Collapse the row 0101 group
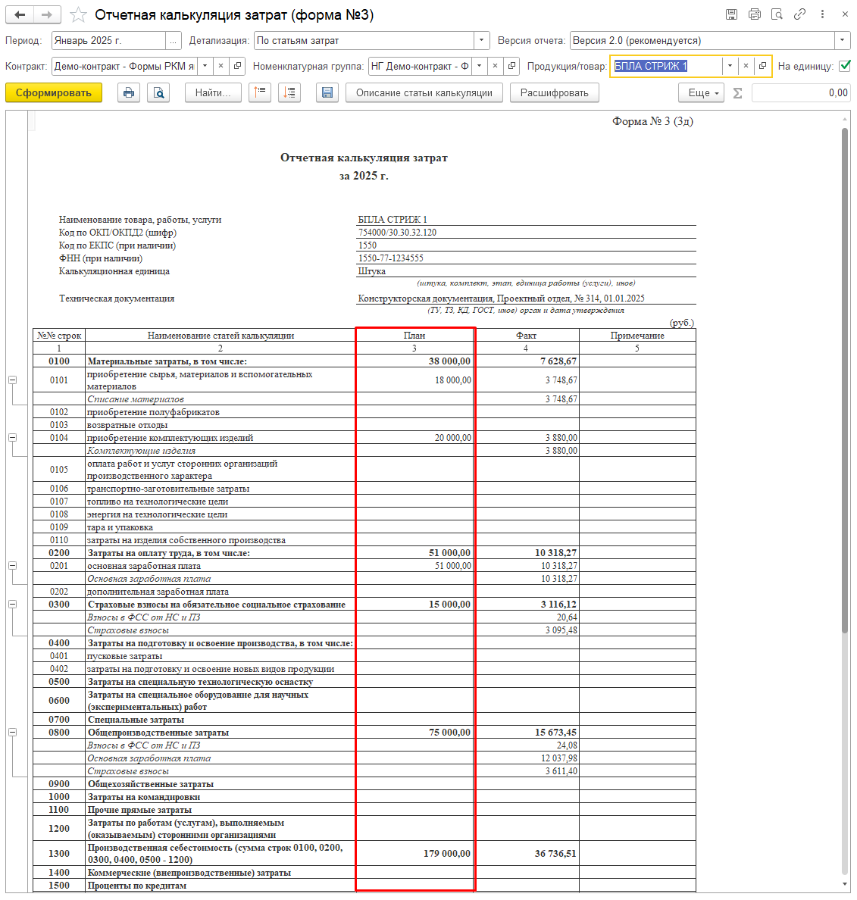The height and width of the screenshot is (900, 857). tap(12, 380)
